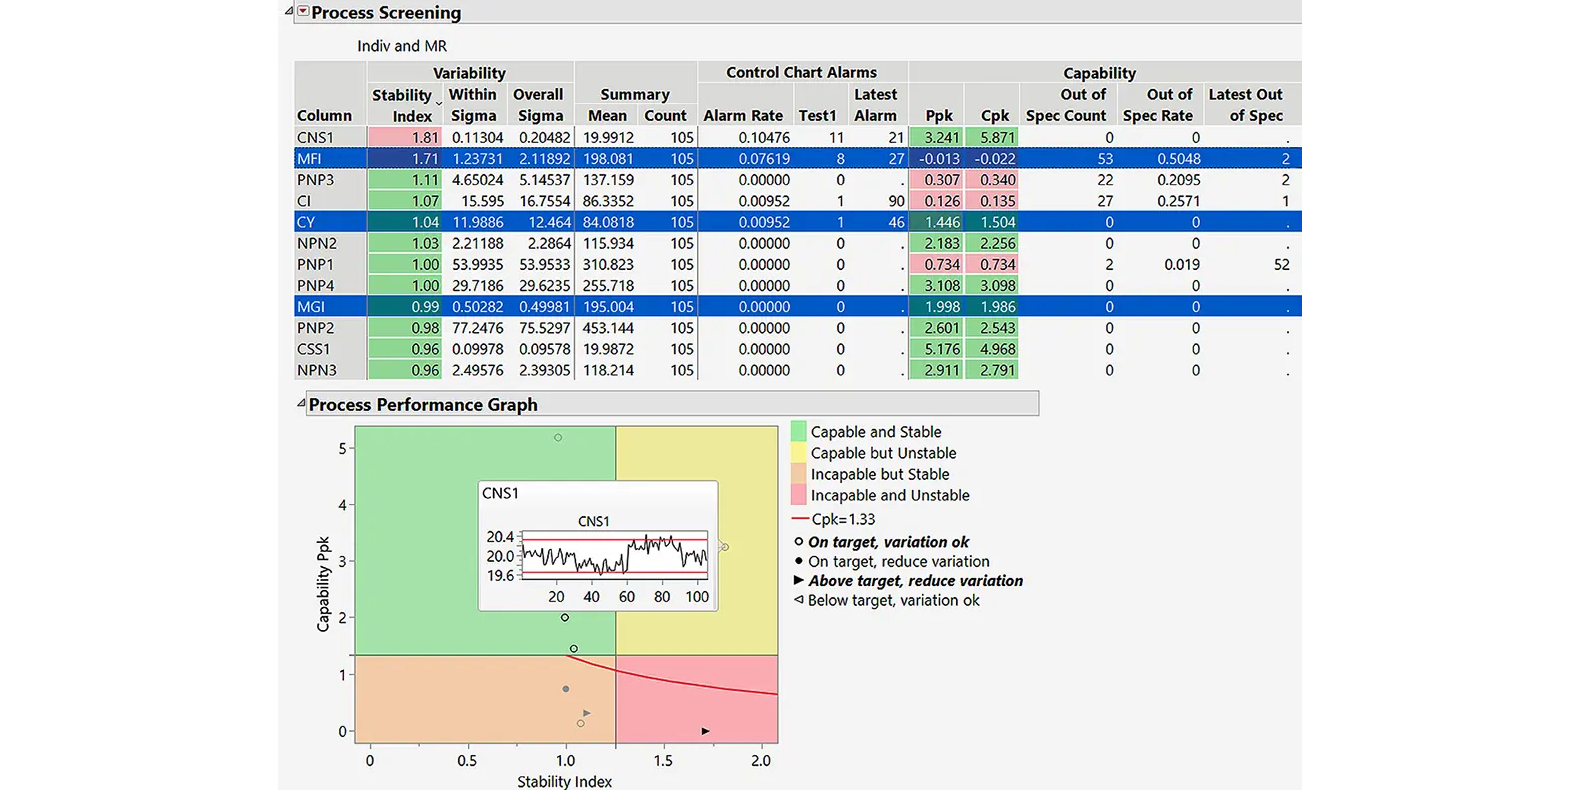The width and height of the screenshot is (1580, 790).
Task: Click the black triangle marker in red zone
Action: [705, 731]
